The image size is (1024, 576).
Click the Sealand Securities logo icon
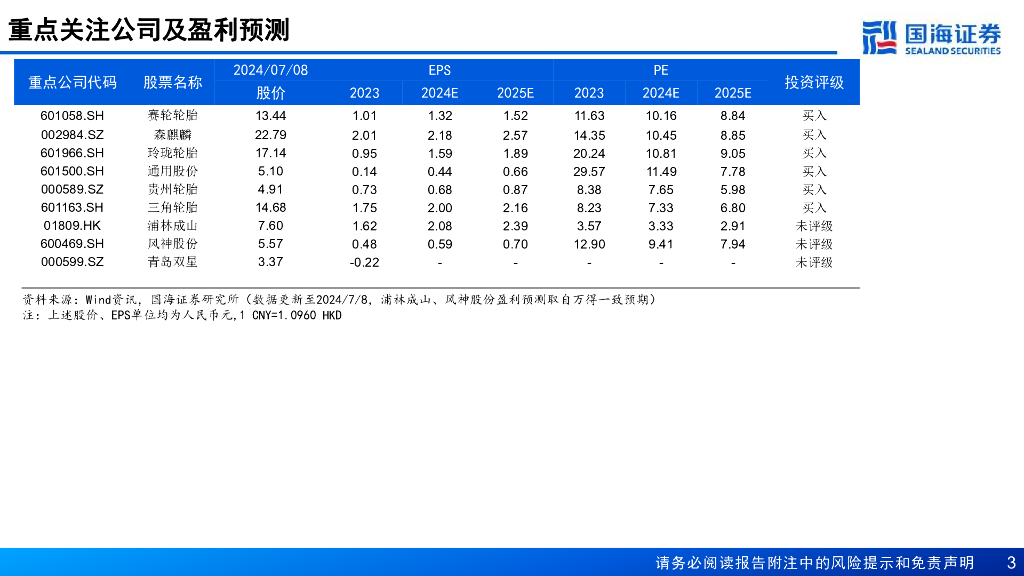[x=880, y=37]
